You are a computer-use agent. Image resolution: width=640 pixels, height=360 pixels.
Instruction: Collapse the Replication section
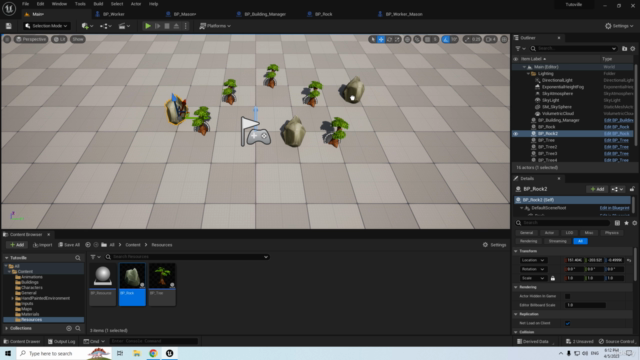coord(516,314)
